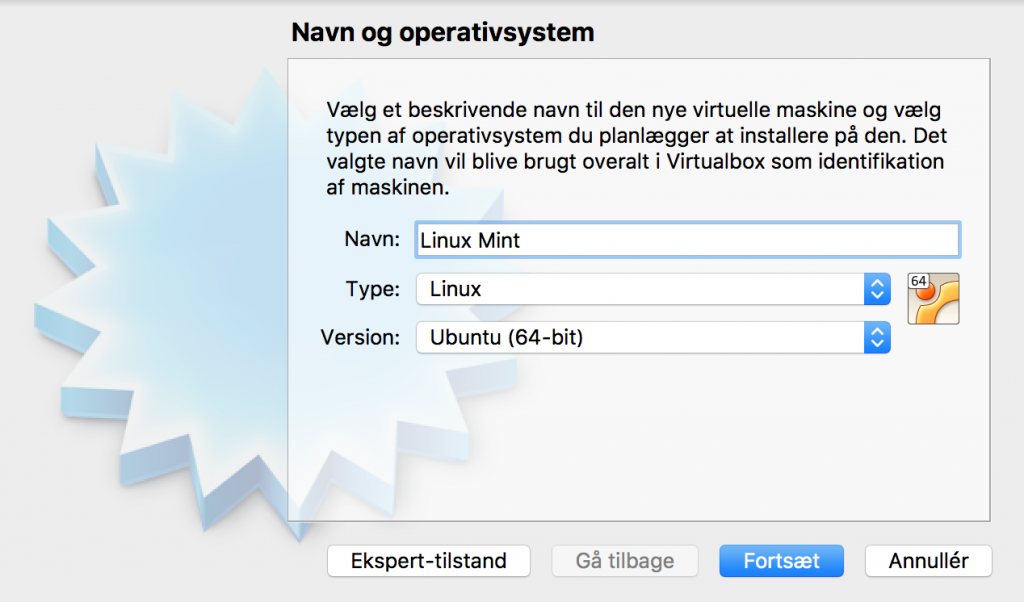Open the Type dropdown showing Linux
Screen dimensions: 1024x602
(x=640, y=290)
